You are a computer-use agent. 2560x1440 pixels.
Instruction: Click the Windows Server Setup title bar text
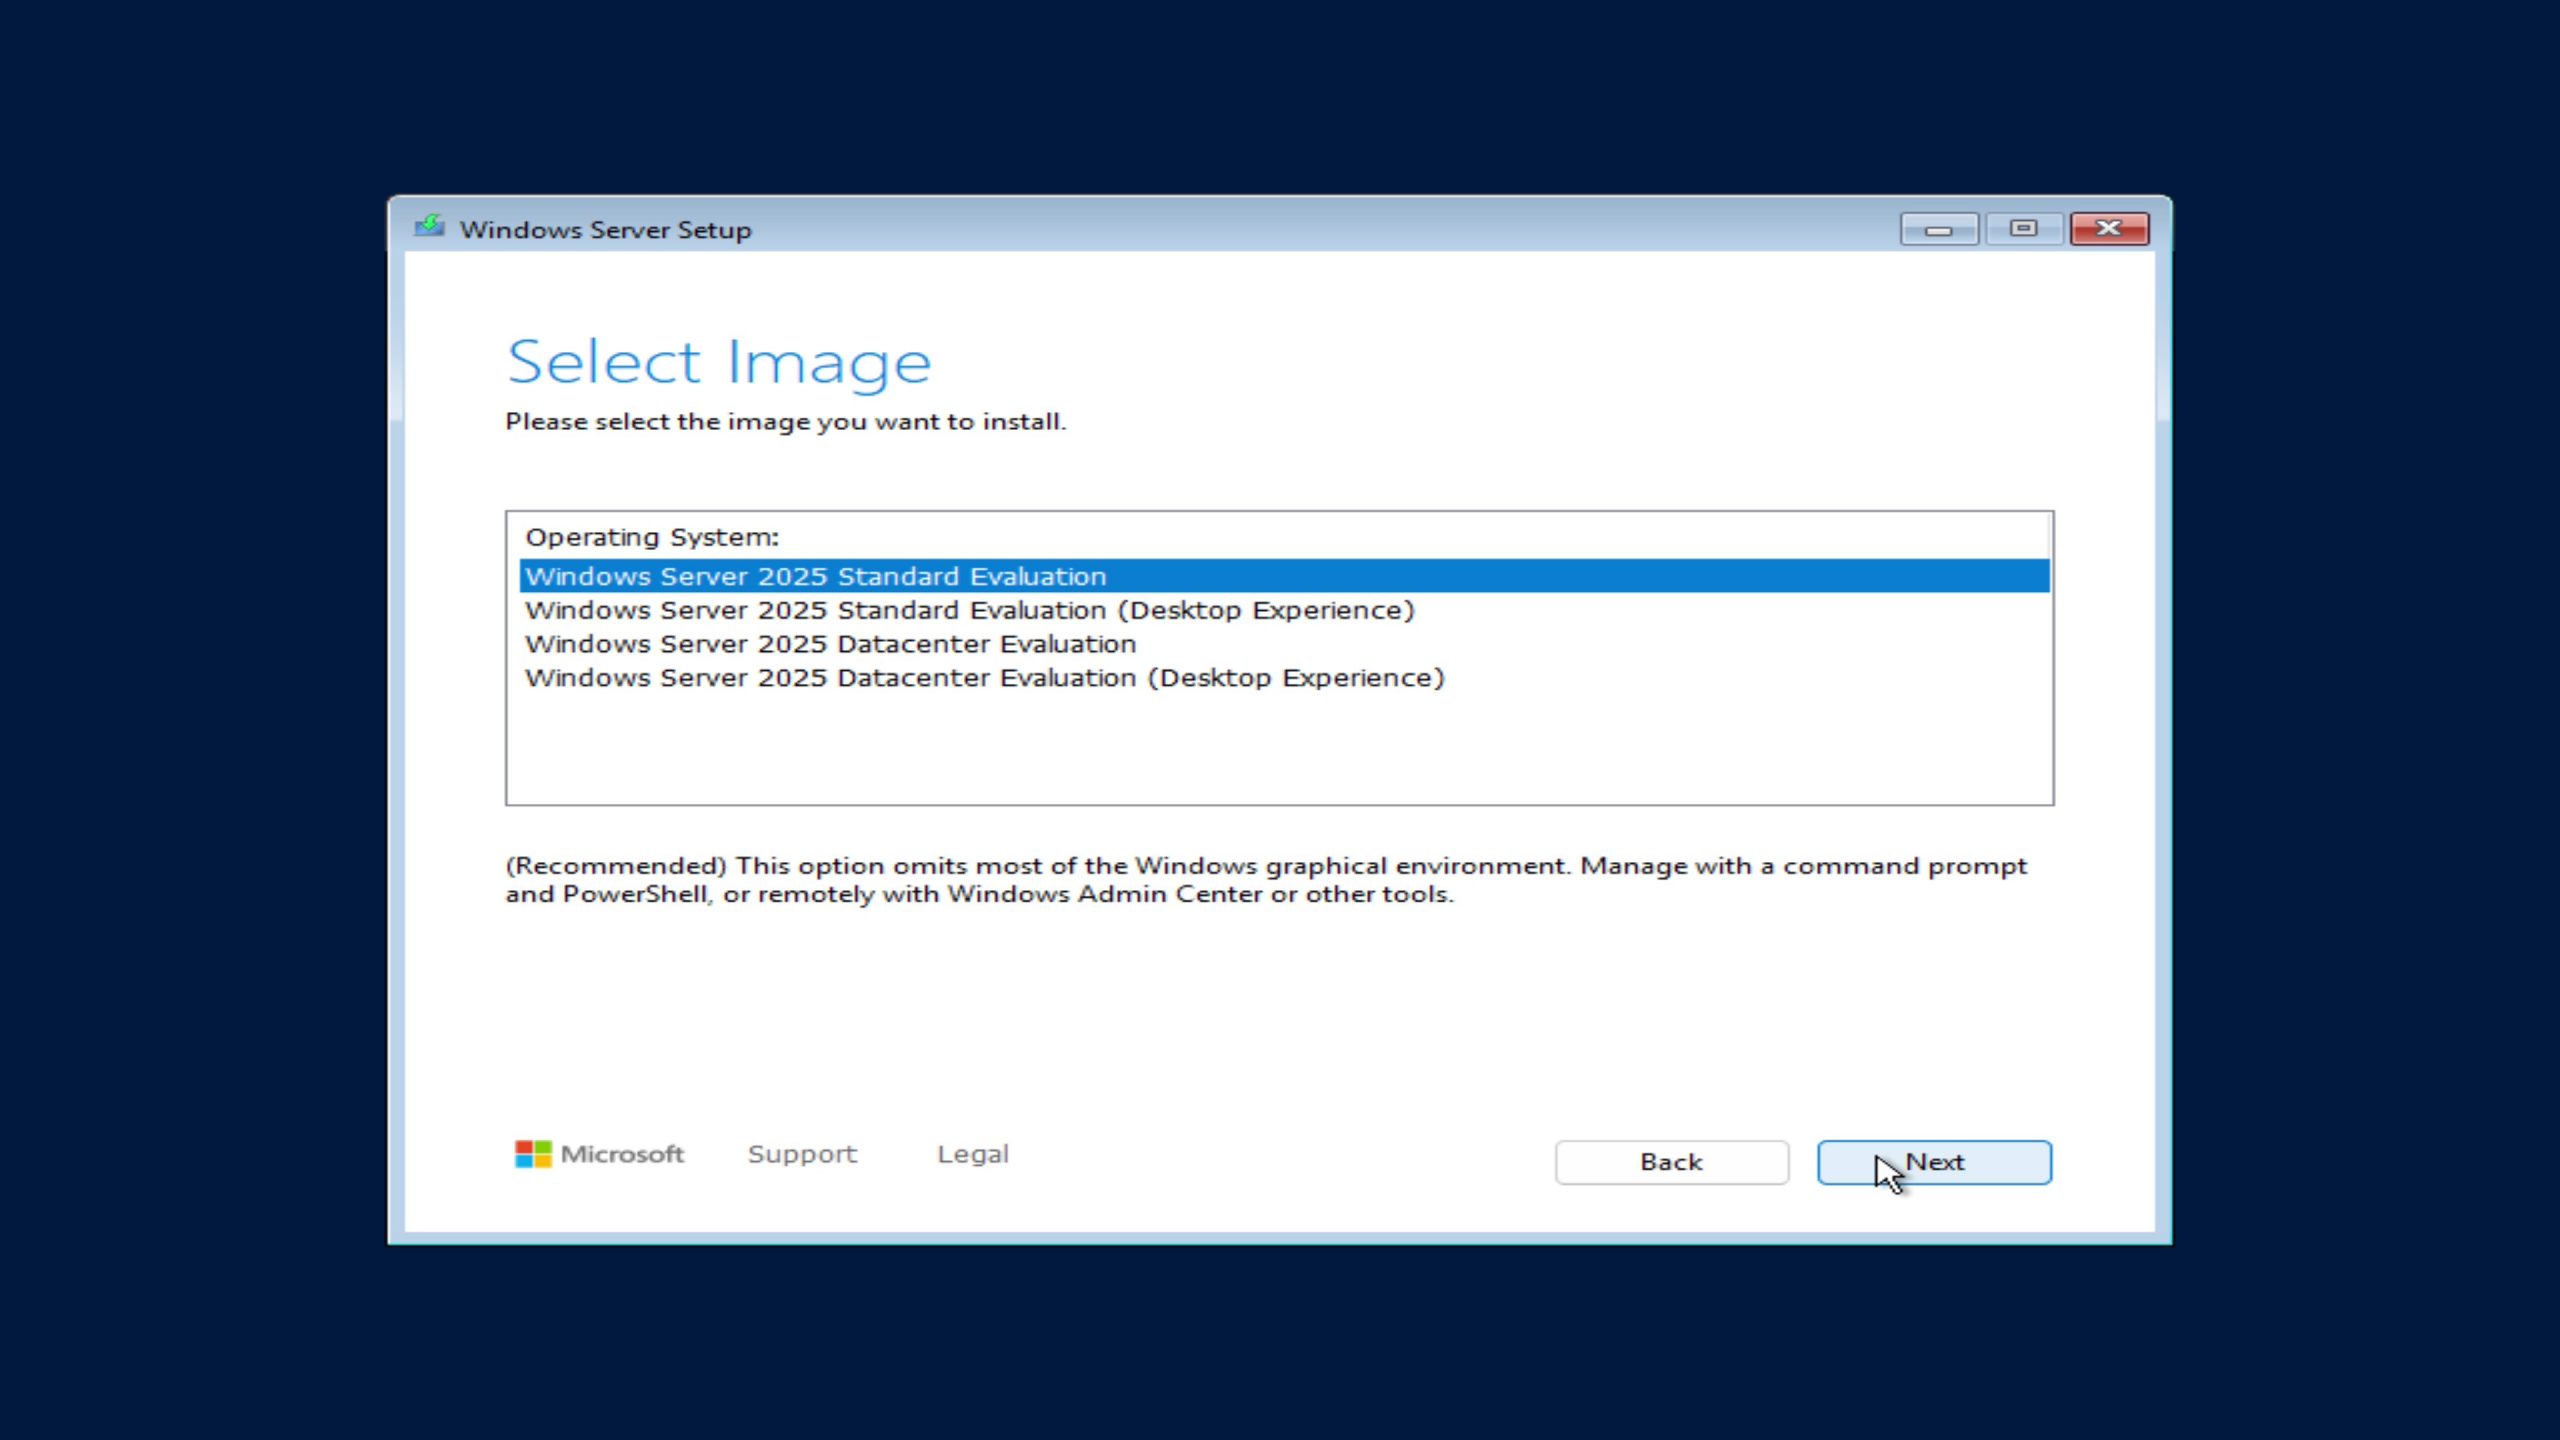coord(605,230)
